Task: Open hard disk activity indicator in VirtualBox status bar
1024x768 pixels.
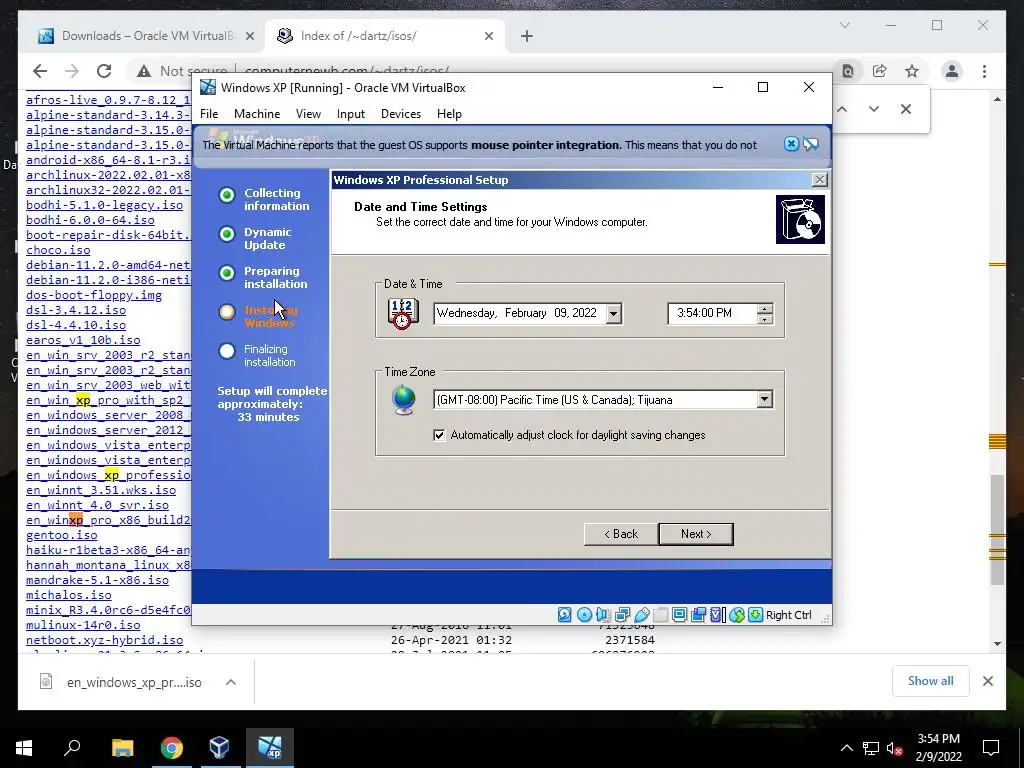Action: [565, 615]
